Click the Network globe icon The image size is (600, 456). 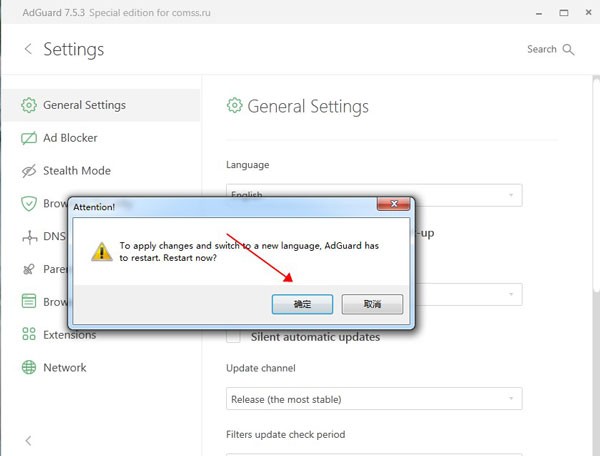[x=27, y=368]
